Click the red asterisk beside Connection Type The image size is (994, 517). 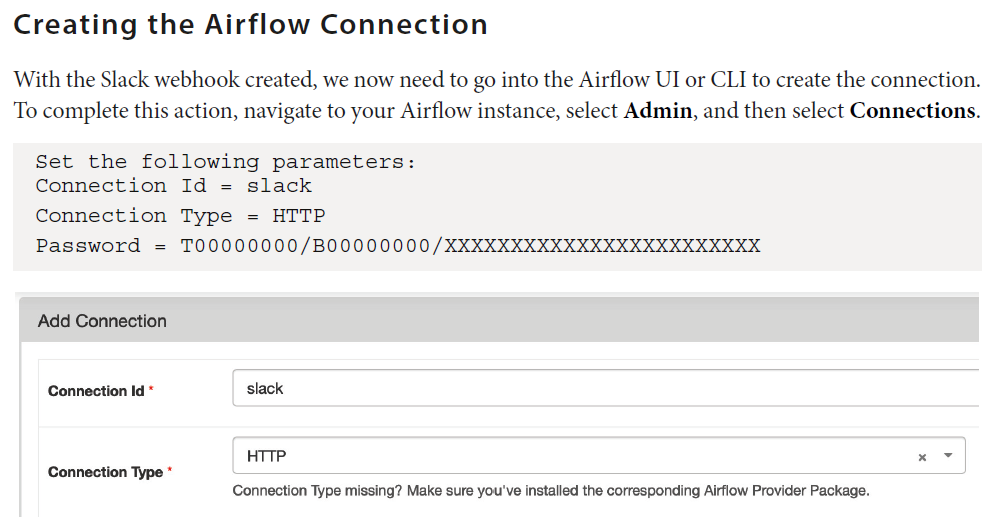coord(170,472)
